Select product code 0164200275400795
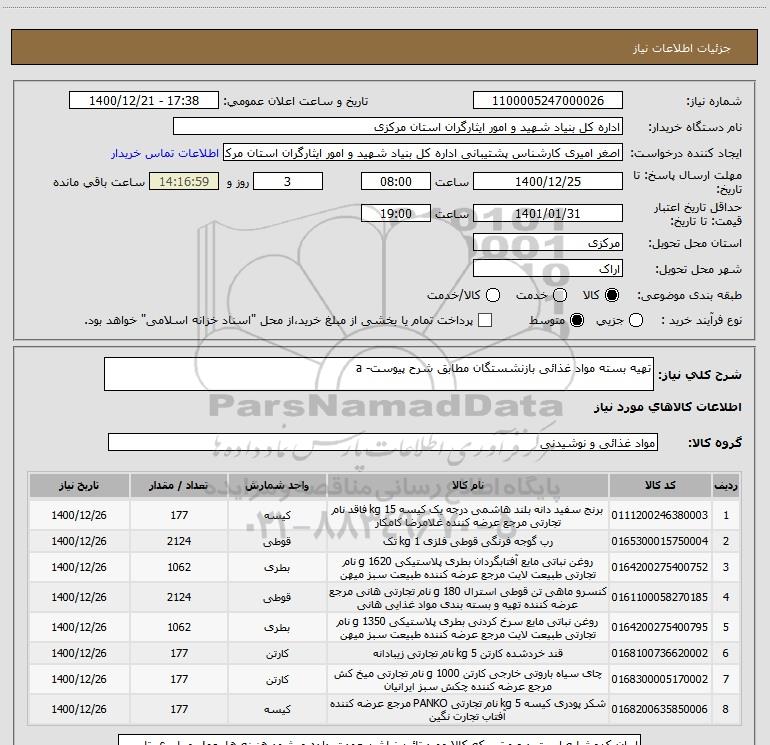Screen dimensions: 770x745 pos(660,627)
